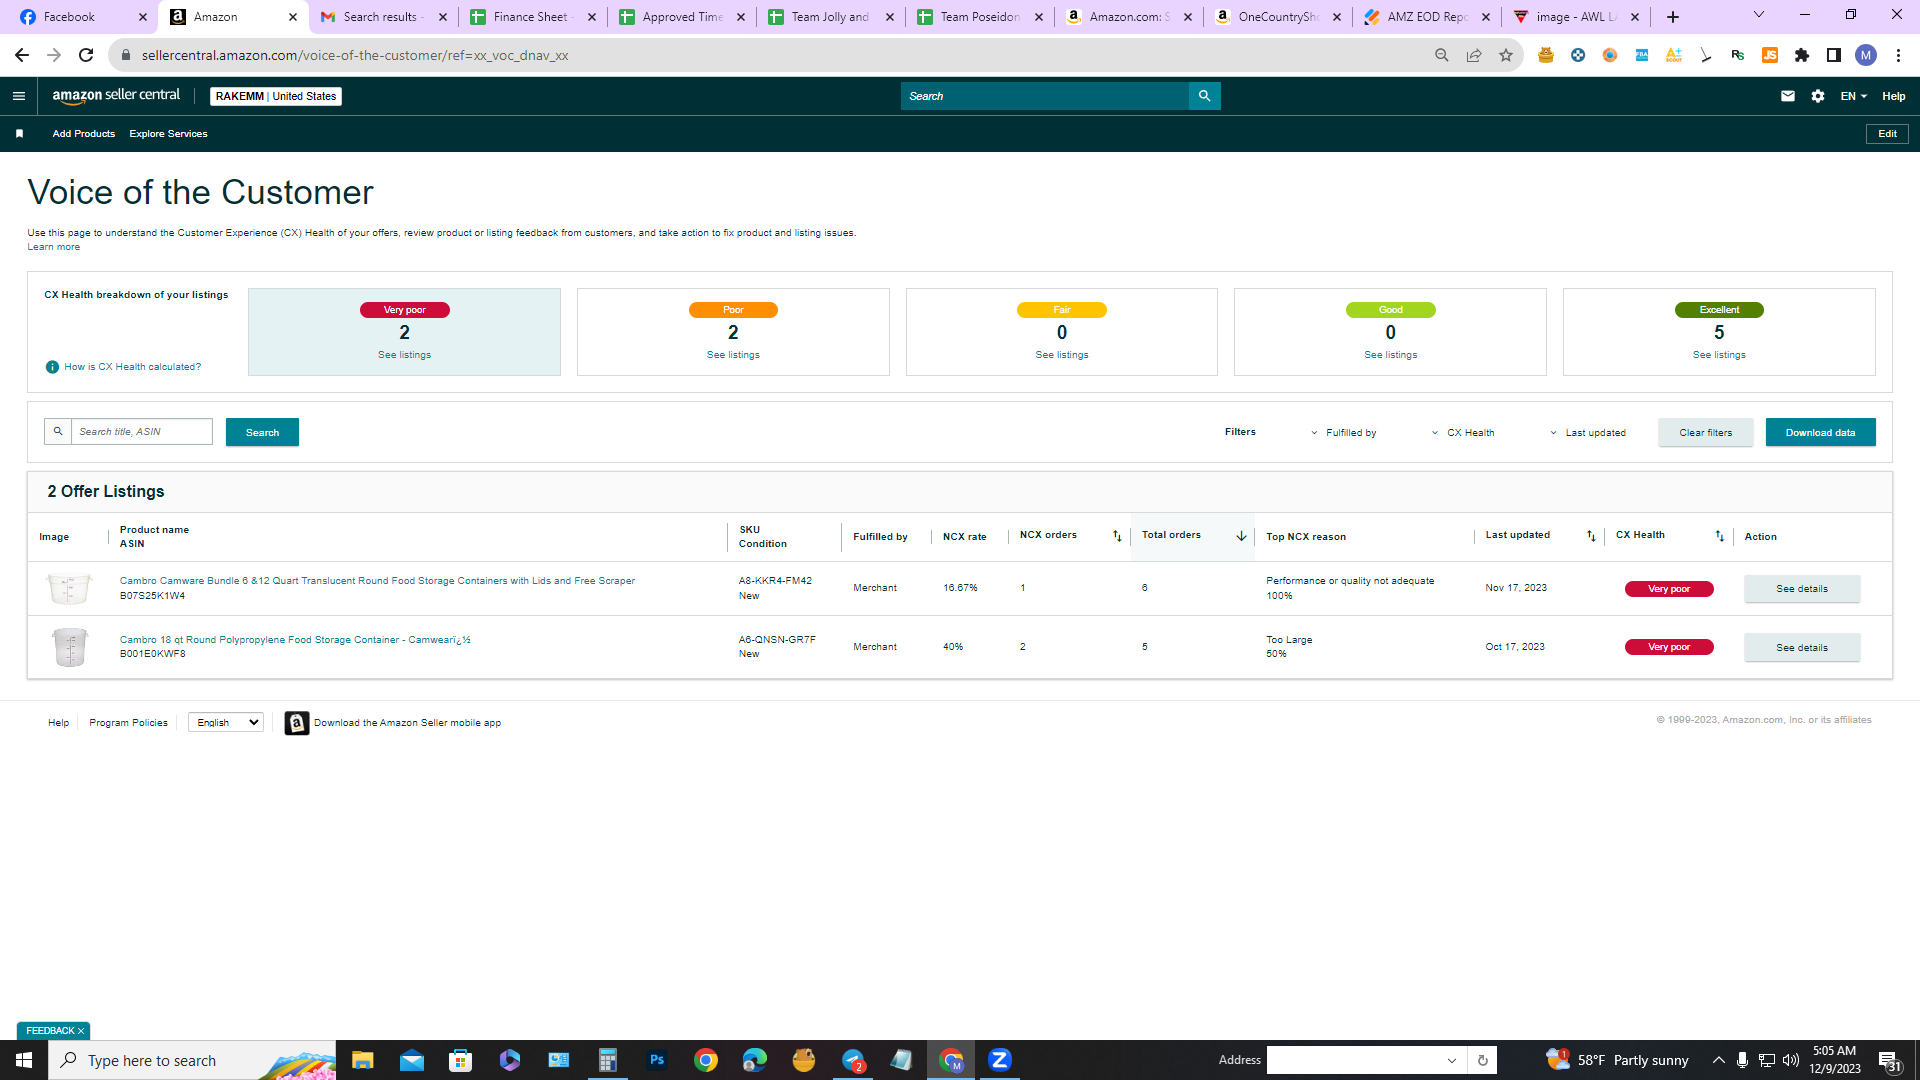Switch to the AMZ EOD Report tab
The width and height of the screenshot is (1920, 1080).
coord(1427,17)
